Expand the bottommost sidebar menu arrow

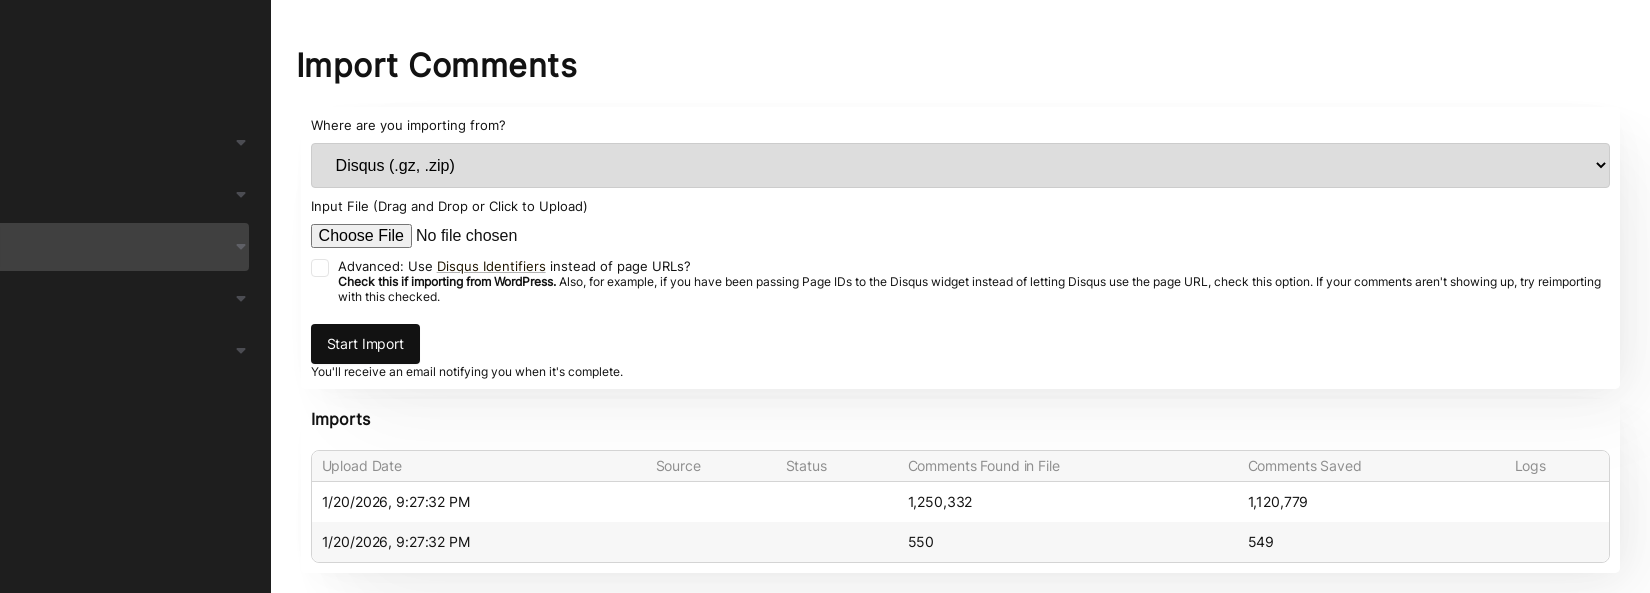point(241,351)
